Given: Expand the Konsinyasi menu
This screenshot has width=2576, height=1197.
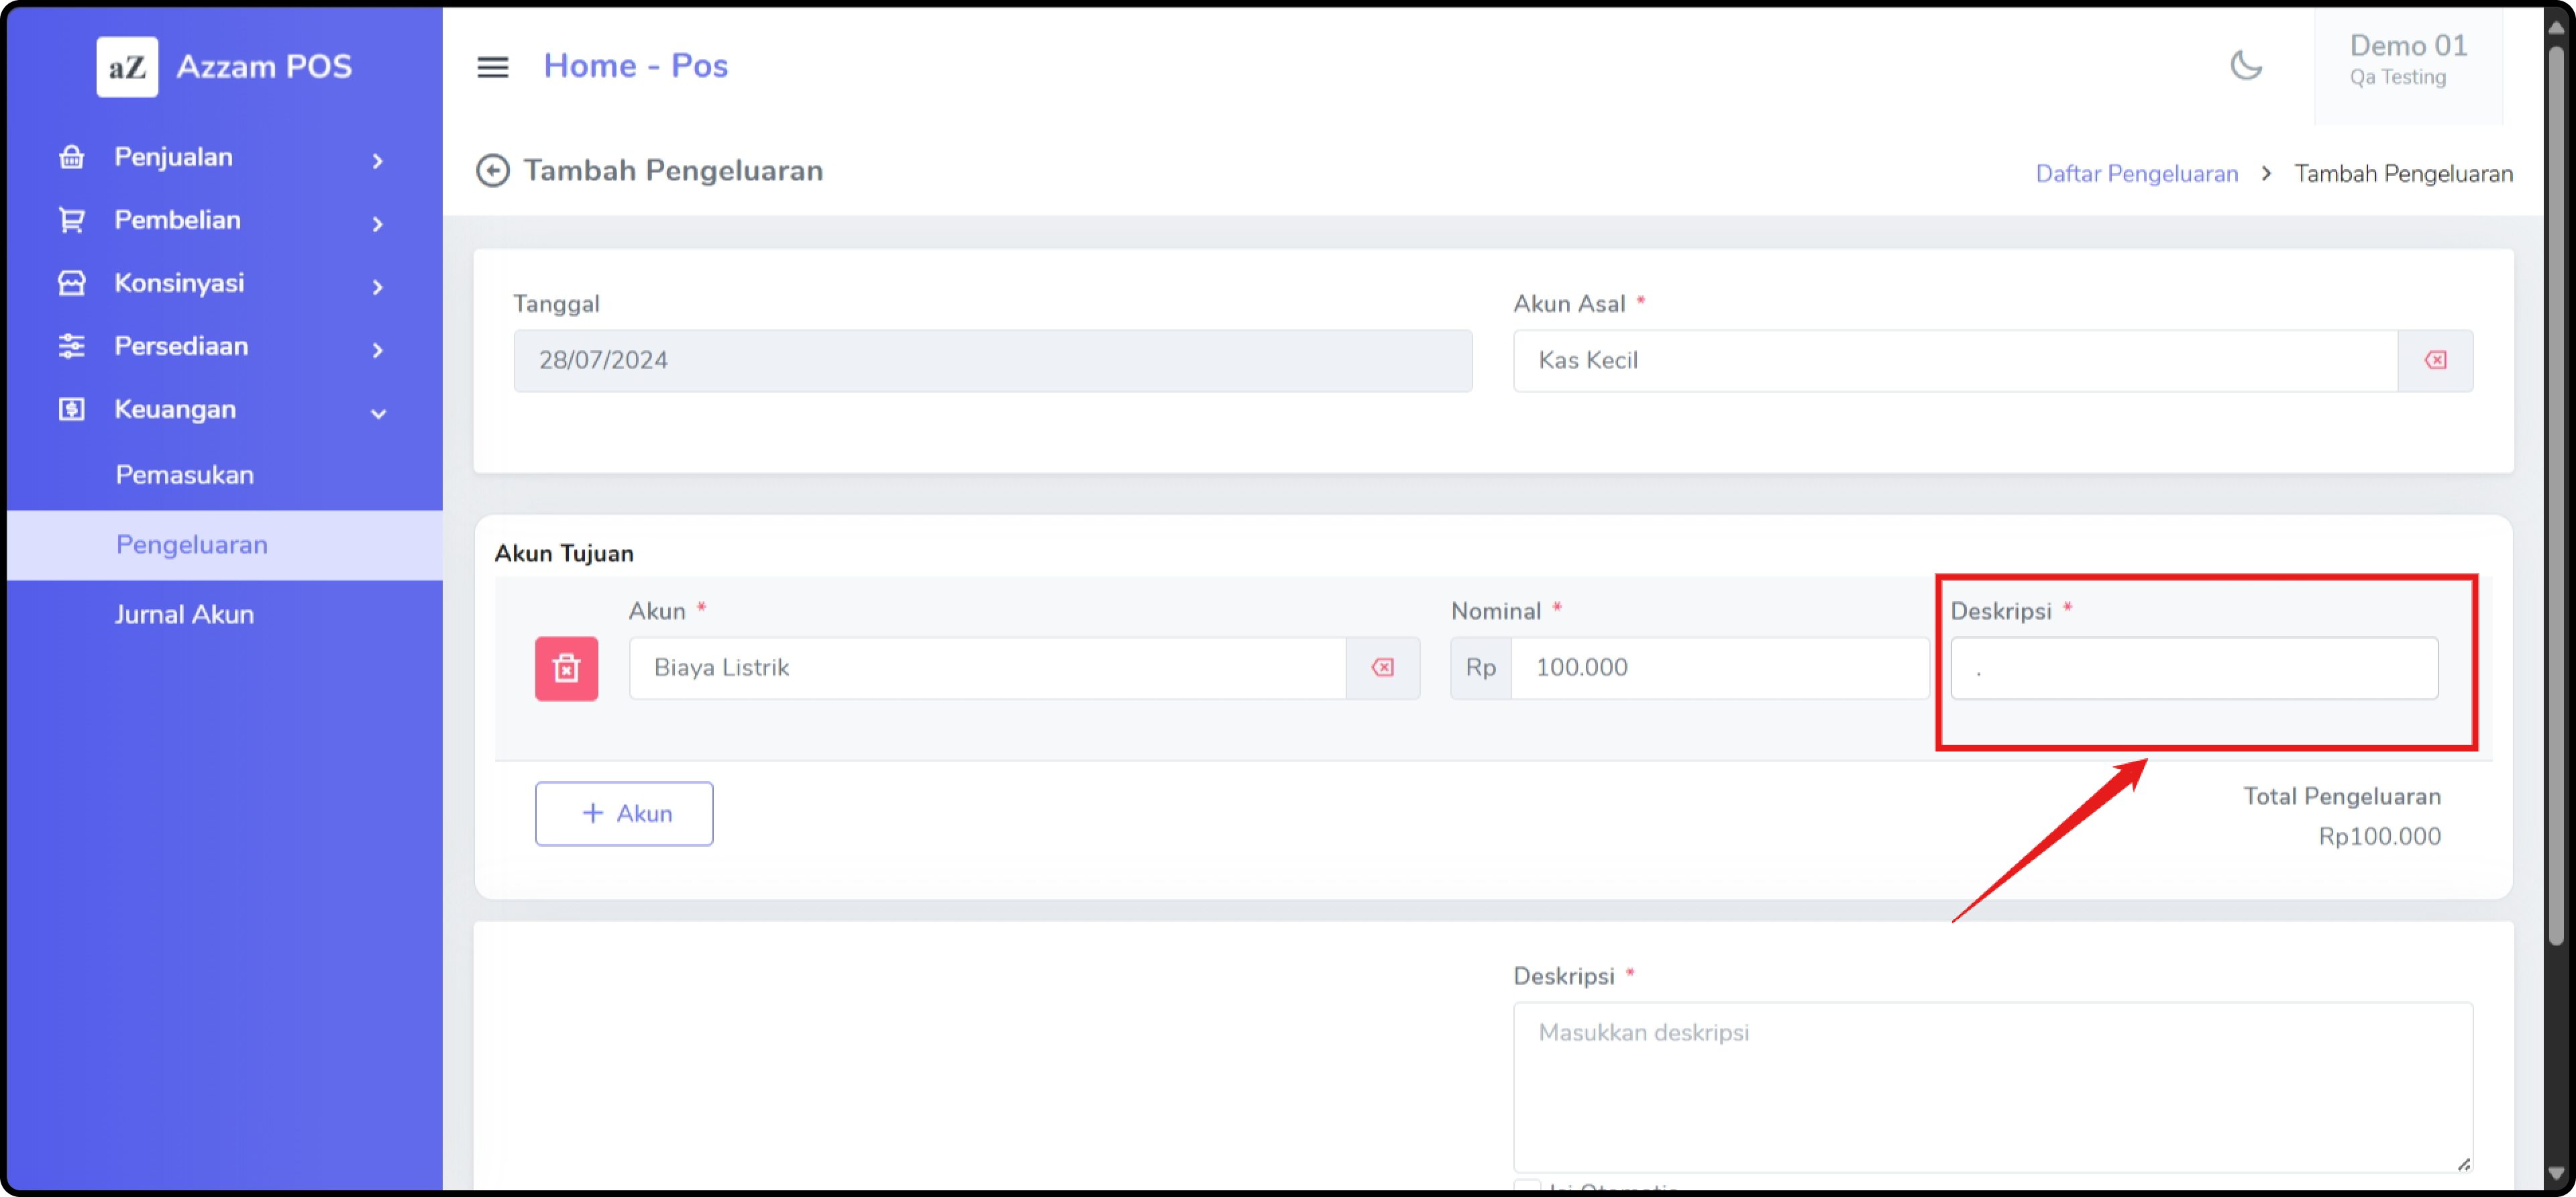Looking at the screenshot, I should [x=377, y=286].
